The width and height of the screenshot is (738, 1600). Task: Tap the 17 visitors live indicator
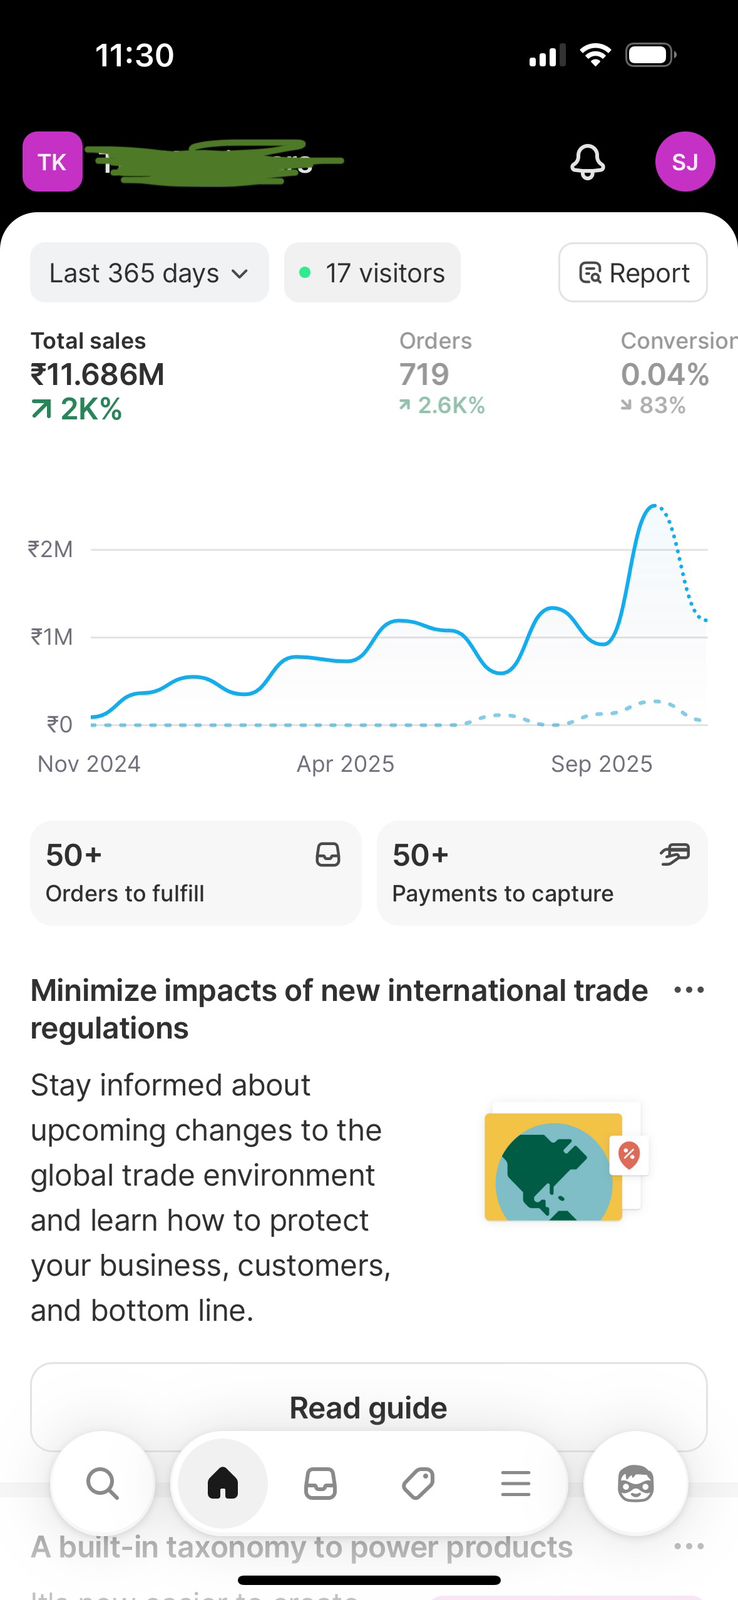coord(373,273)
